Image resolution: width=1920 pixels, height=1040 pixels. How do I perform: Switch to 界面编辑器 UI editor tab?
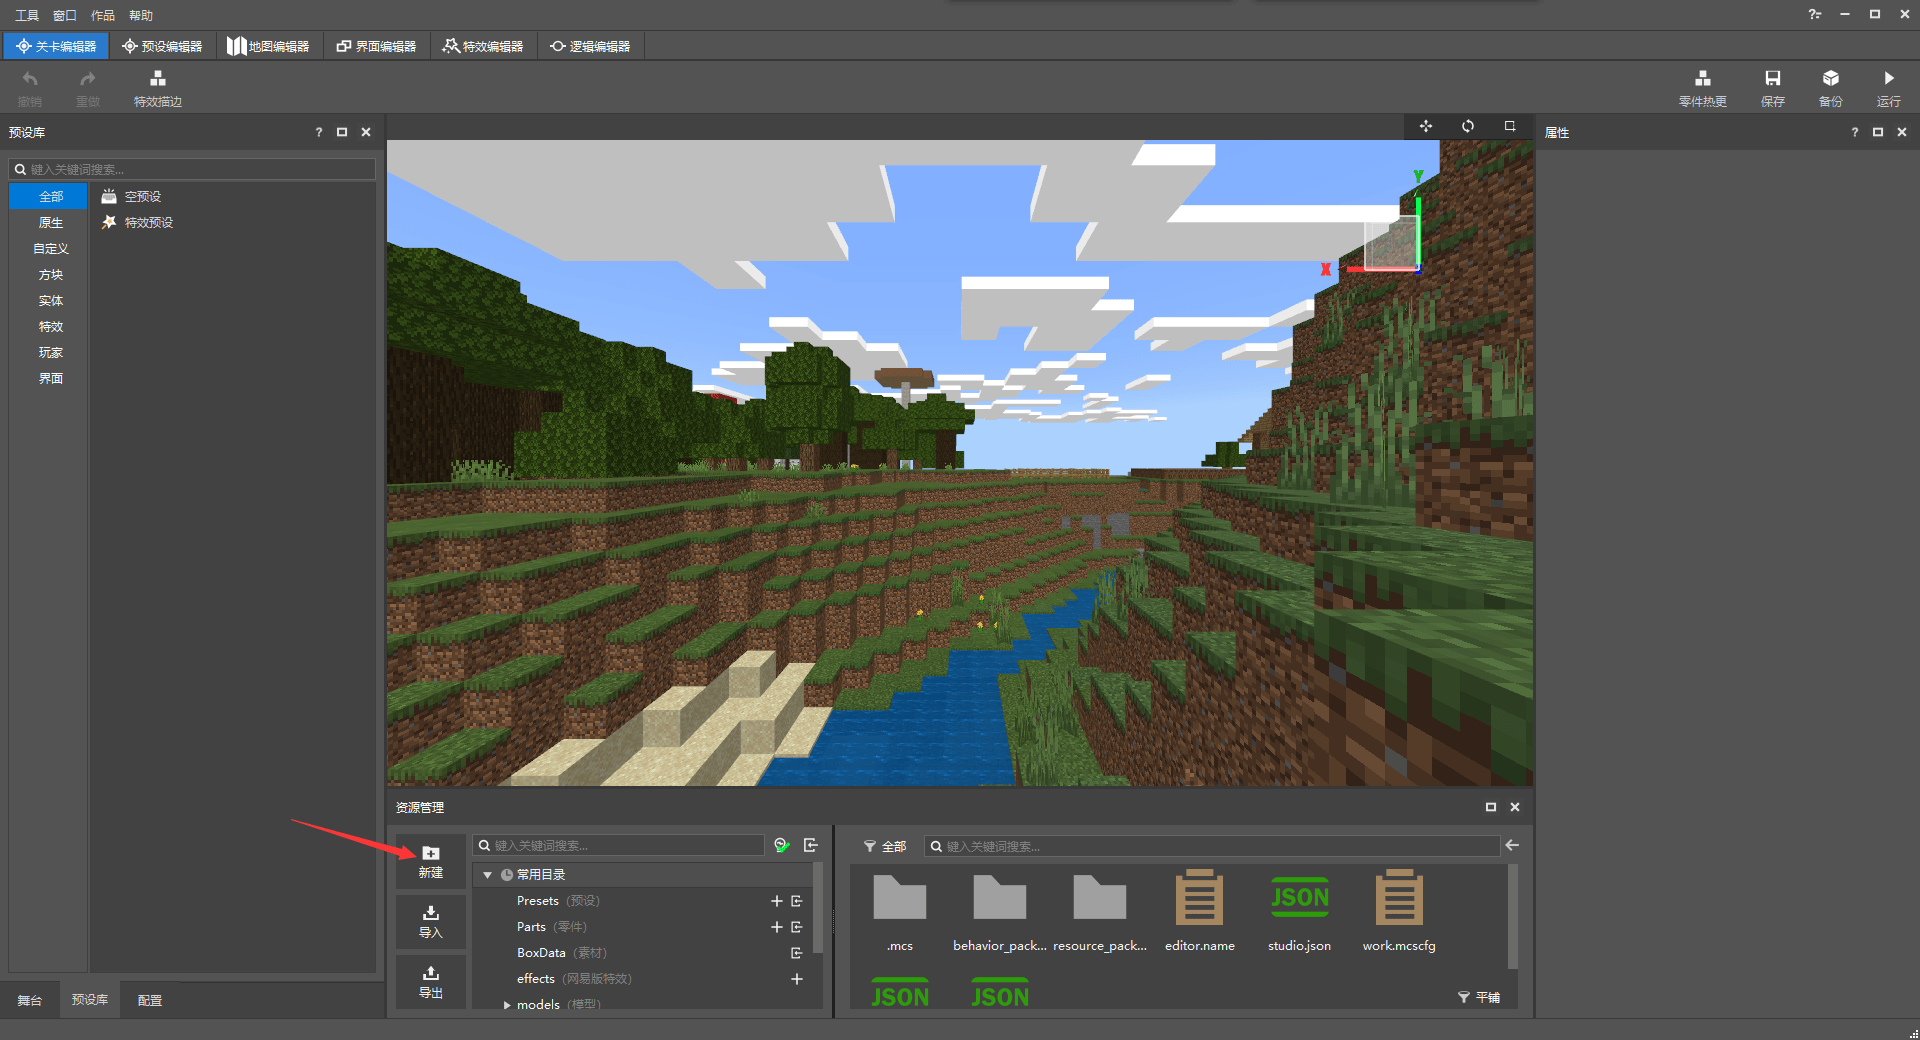click(x=376, y=46)
